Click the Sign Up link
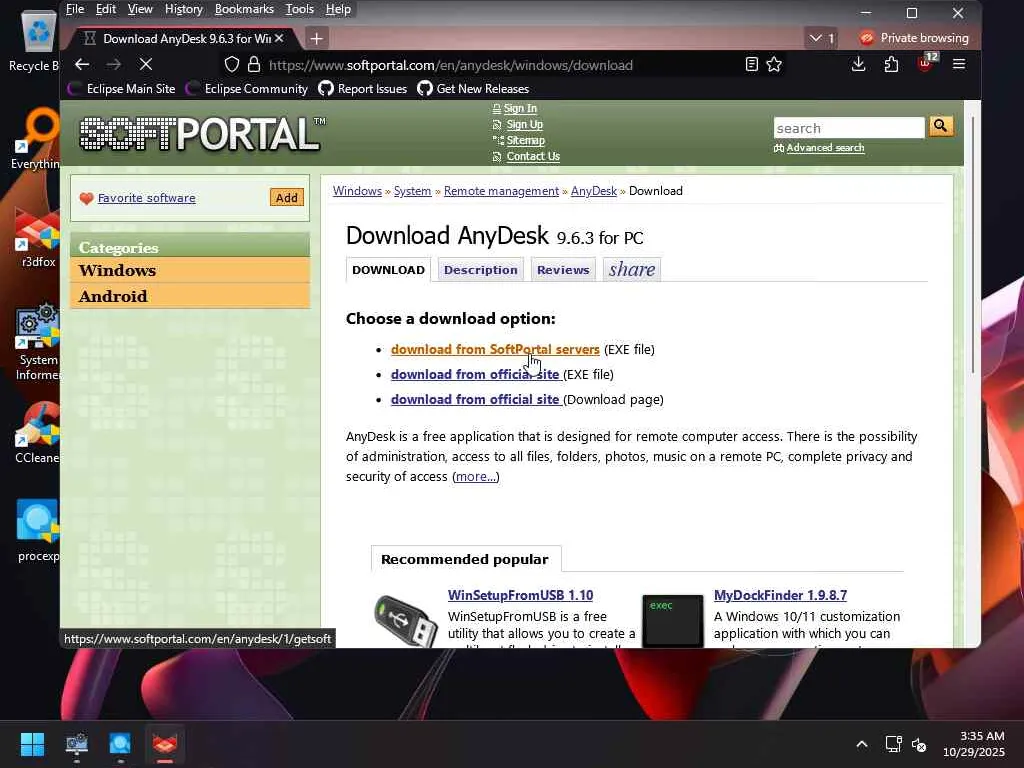 click(x=524, y=124)
